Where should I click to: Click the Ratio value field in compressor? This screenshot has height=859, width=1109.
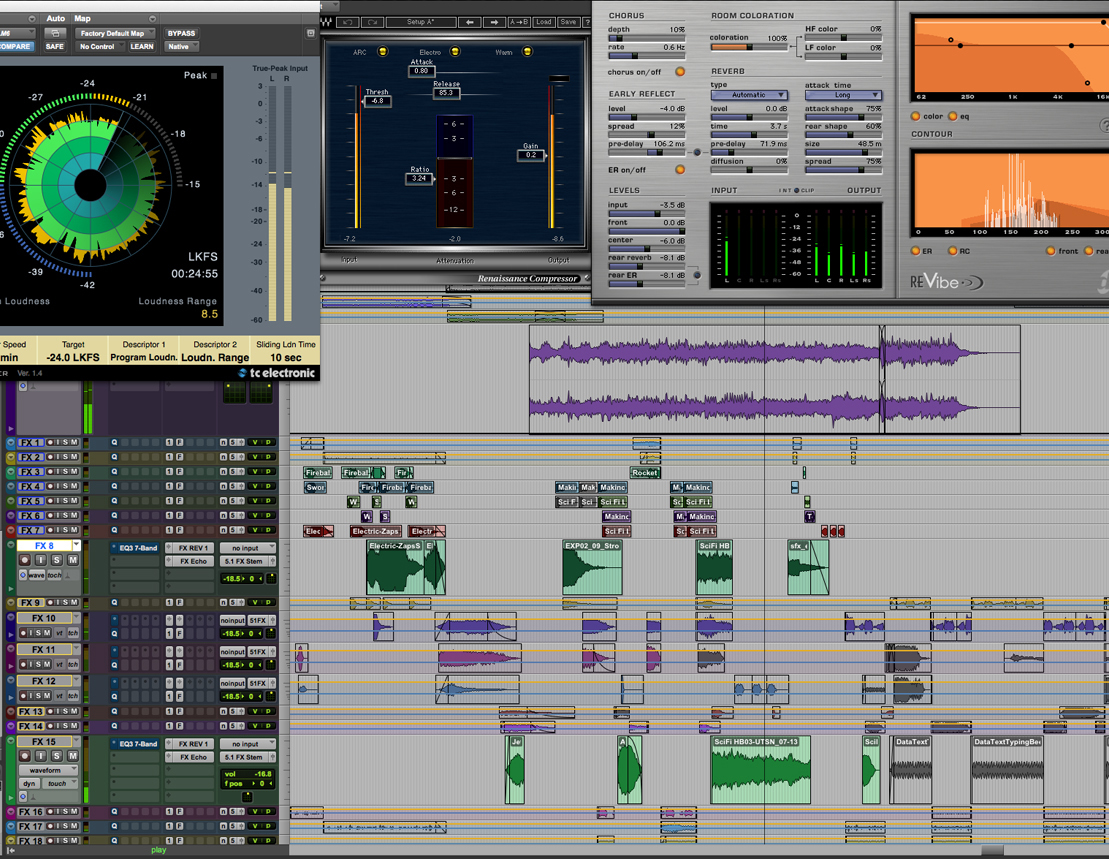pyautogui.click(x=419, y=178)
